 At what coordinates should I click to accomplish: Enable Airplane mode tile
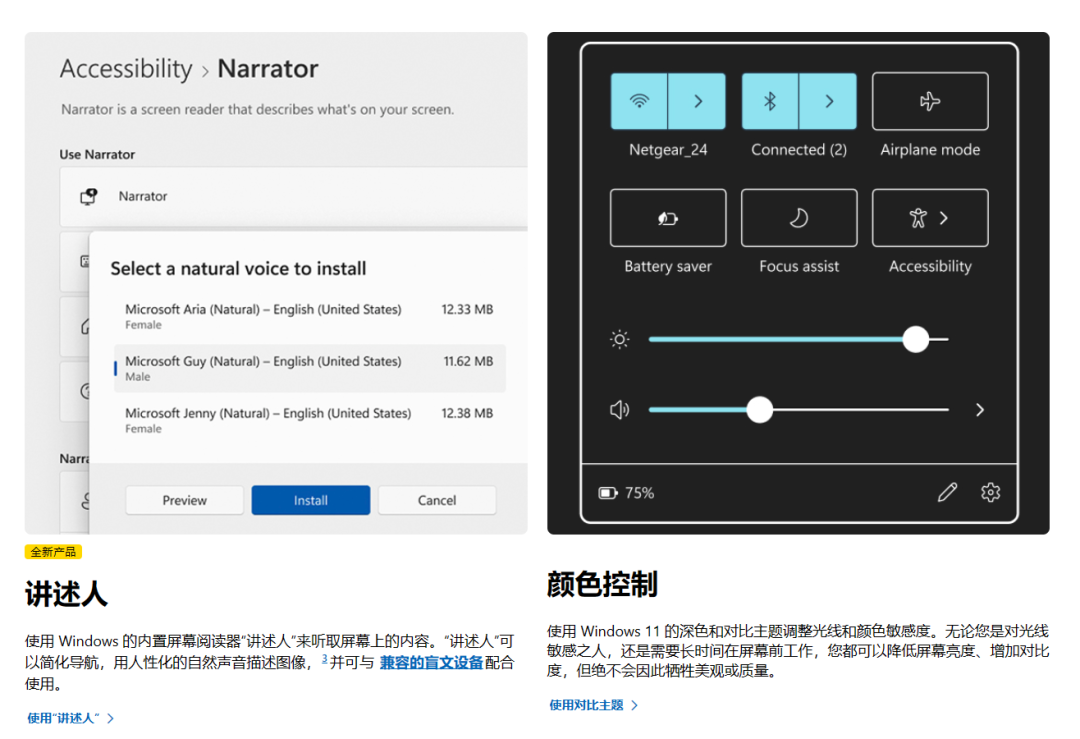pyautogui.click(x=930, y=101)
